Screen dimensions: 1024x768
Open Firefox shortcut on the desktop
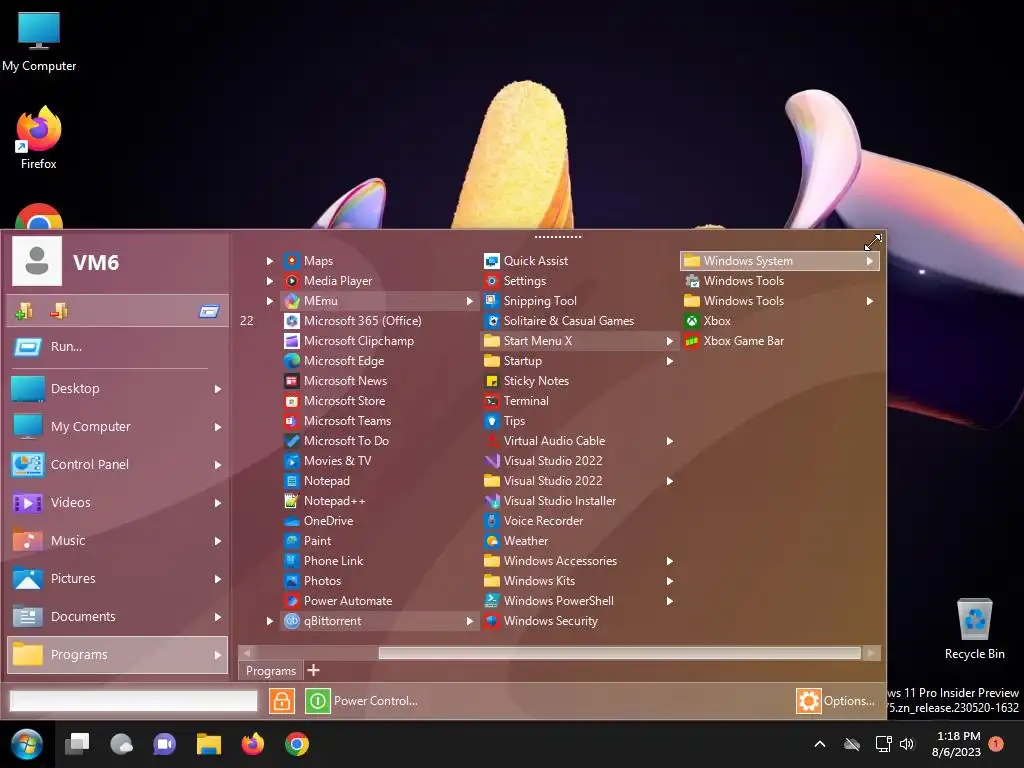(39, 138)
